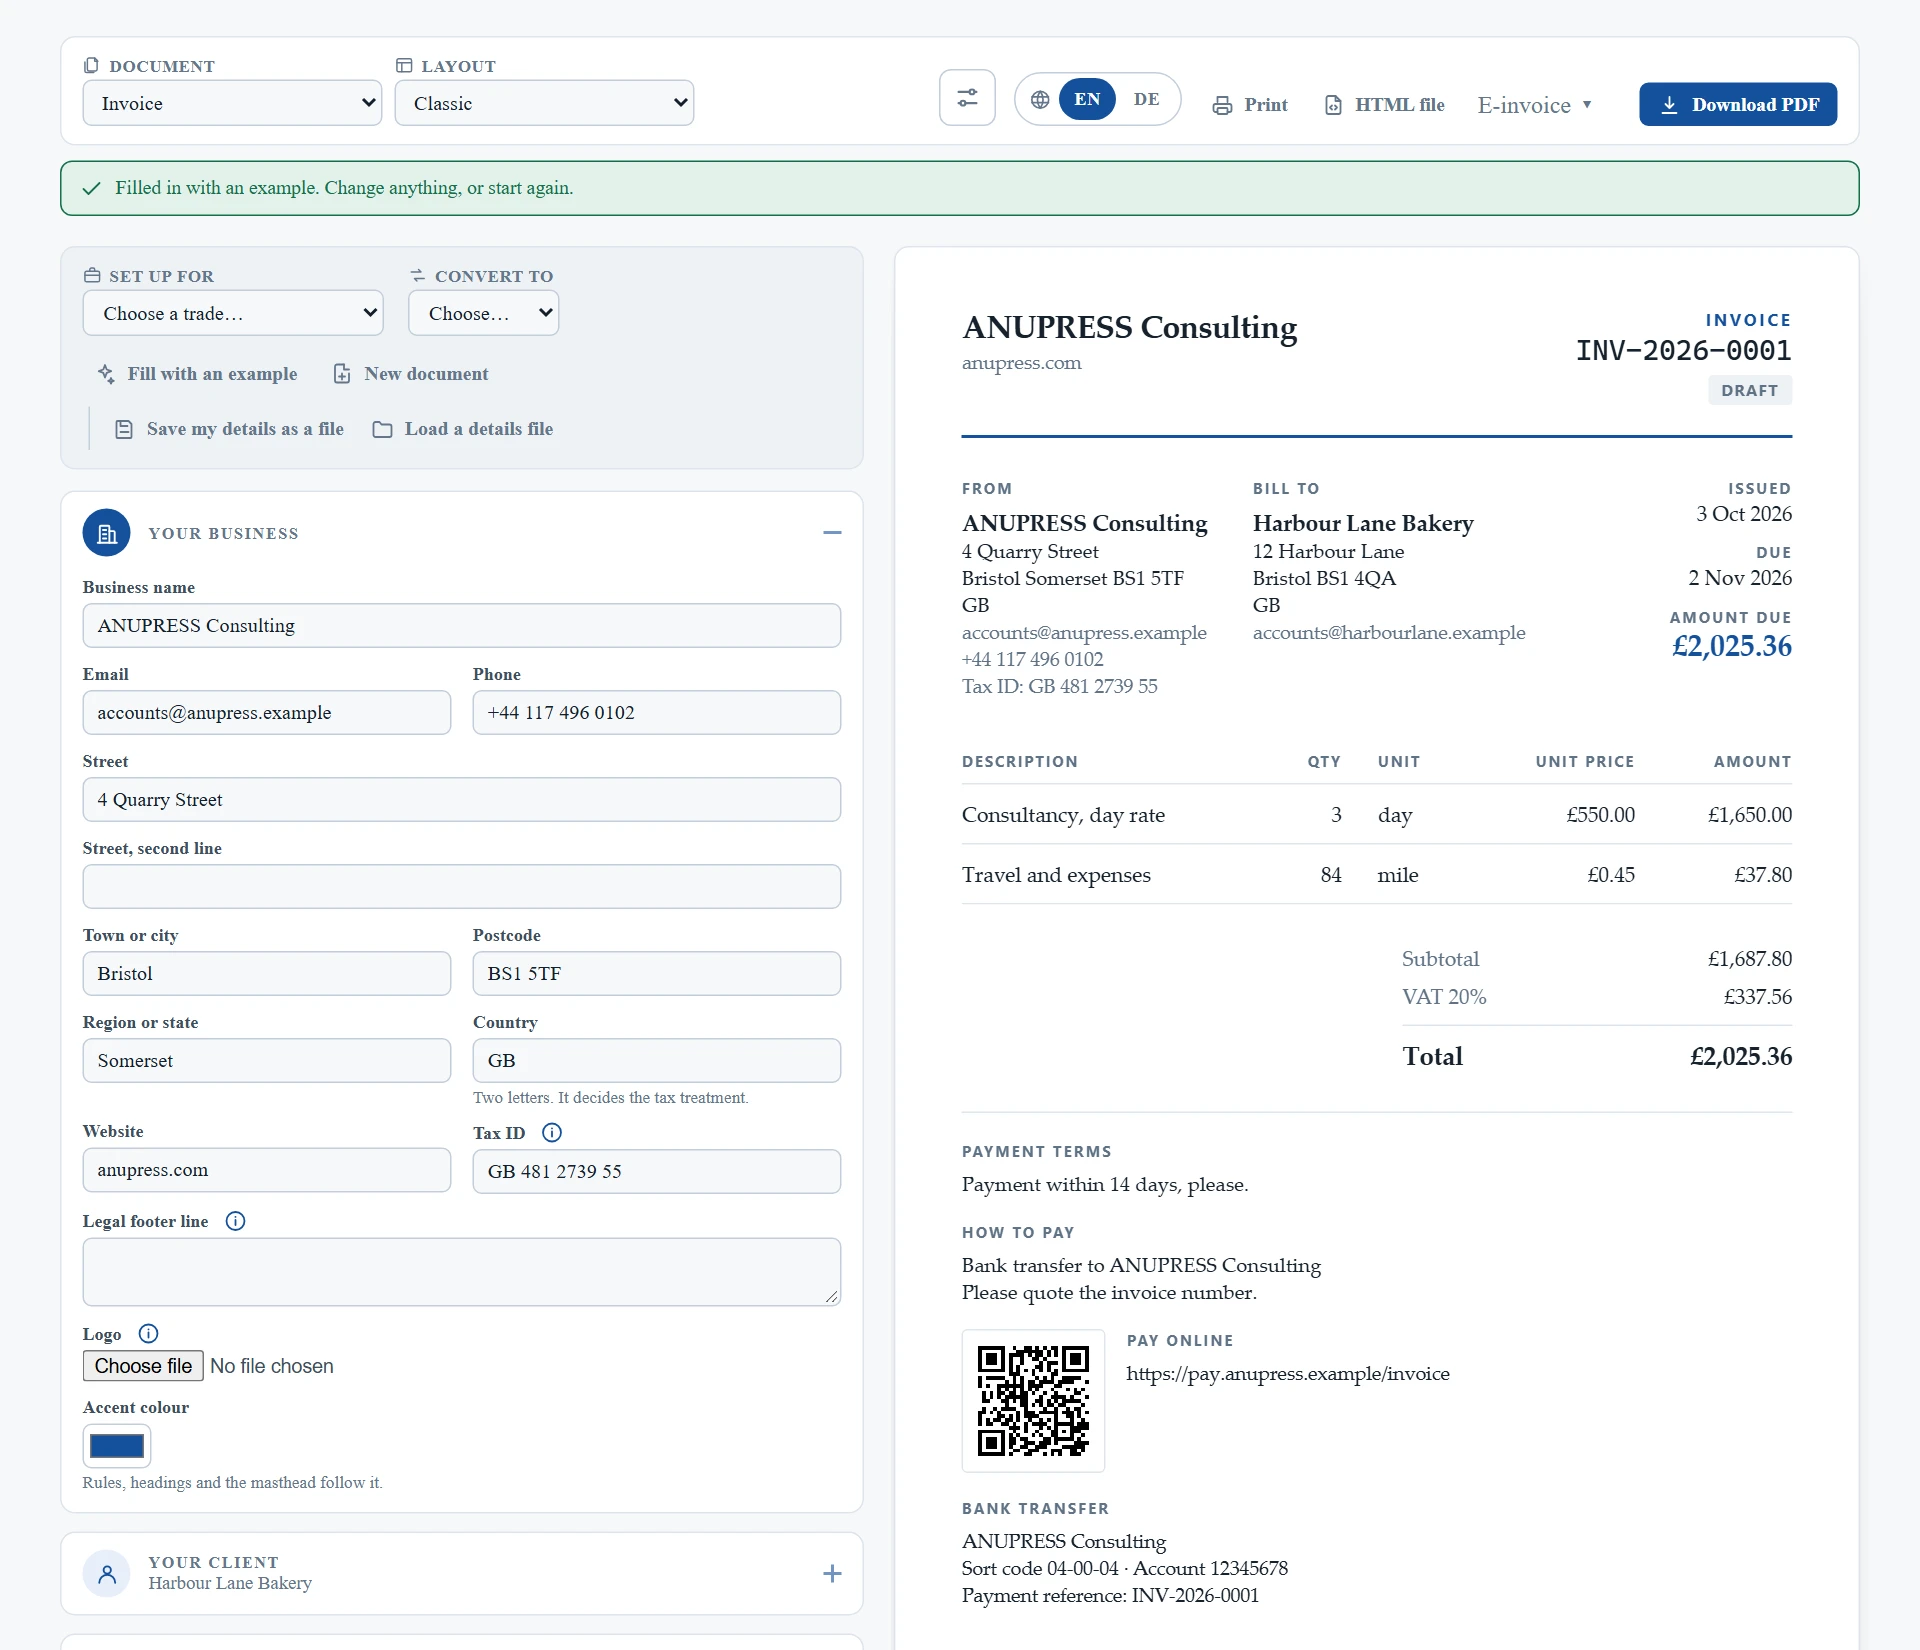
Task: Open the Convert to dropdown
Action: click(483, 313)
